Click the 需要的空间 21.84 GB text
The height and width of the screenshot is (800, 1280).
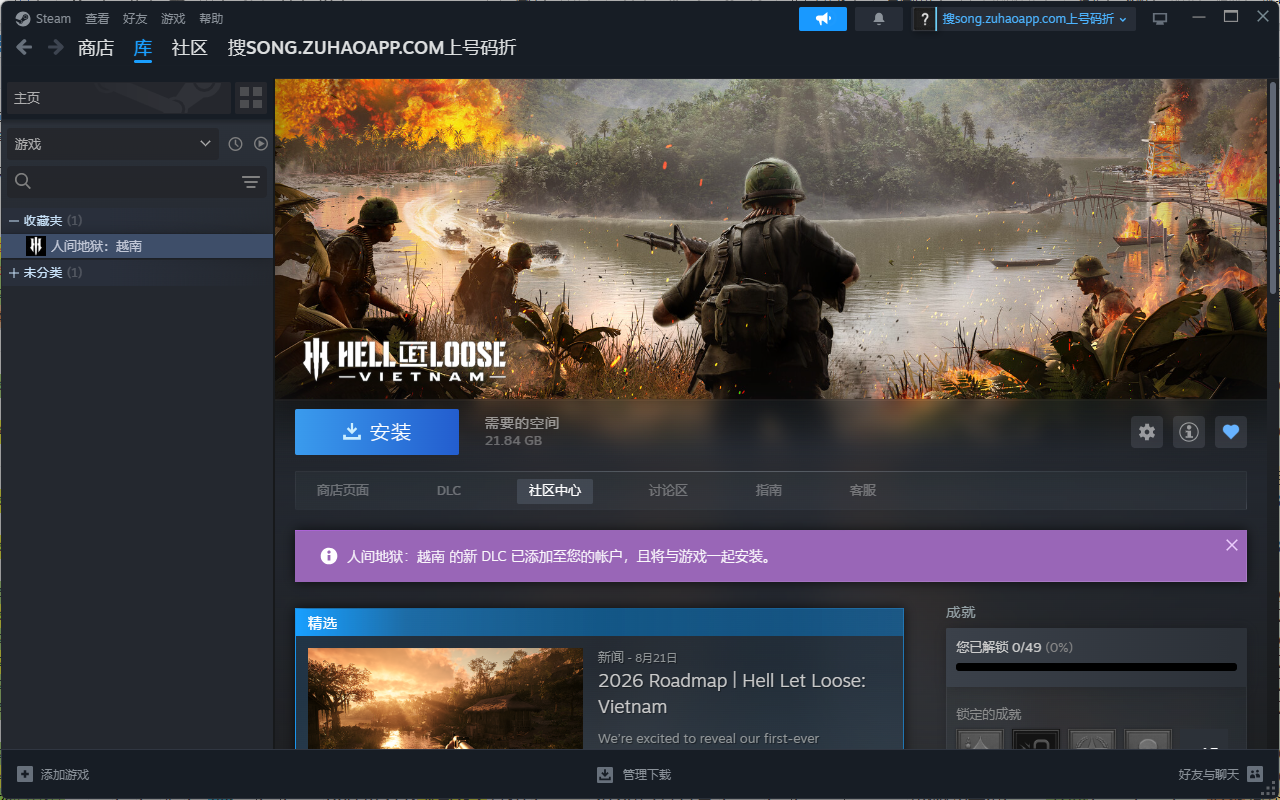tap(522, 432)
